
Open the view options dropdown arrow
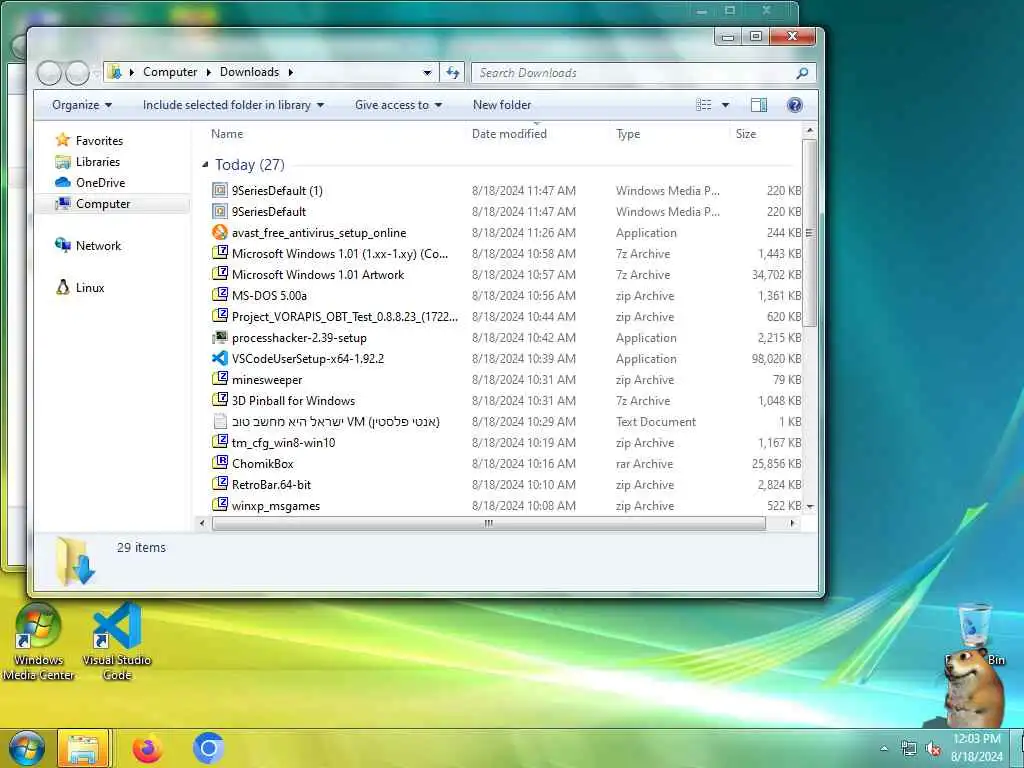725,105
